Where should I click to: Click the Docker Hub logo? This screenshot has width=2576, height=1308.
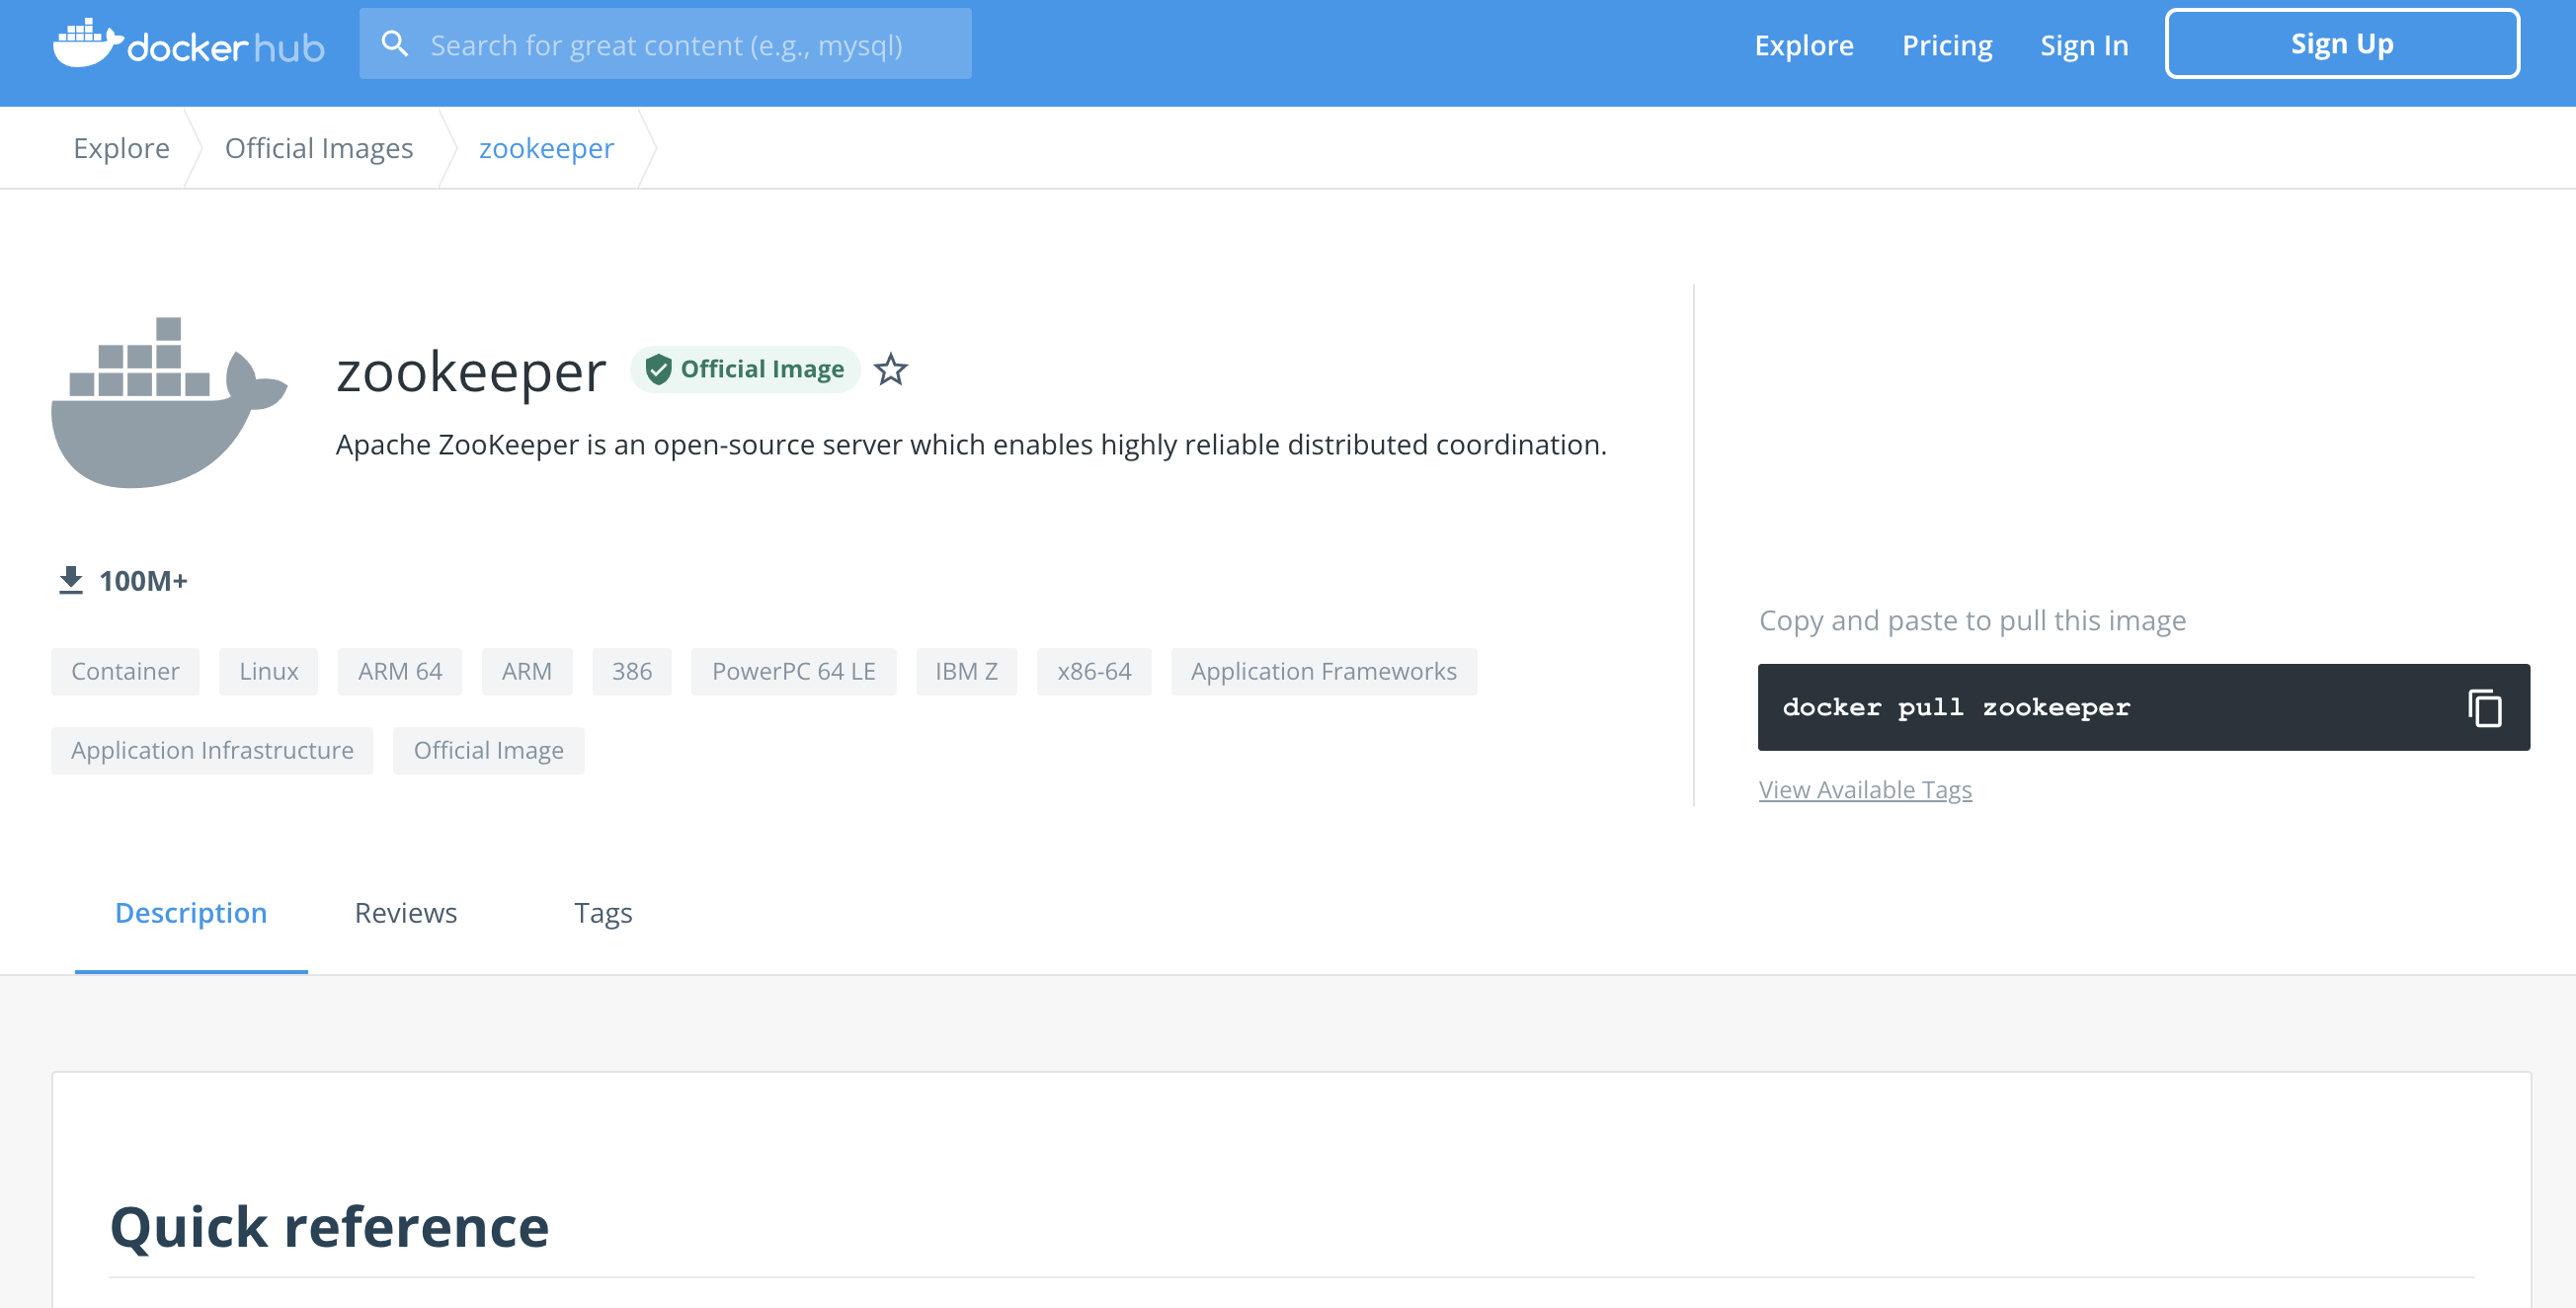[189, 44]
